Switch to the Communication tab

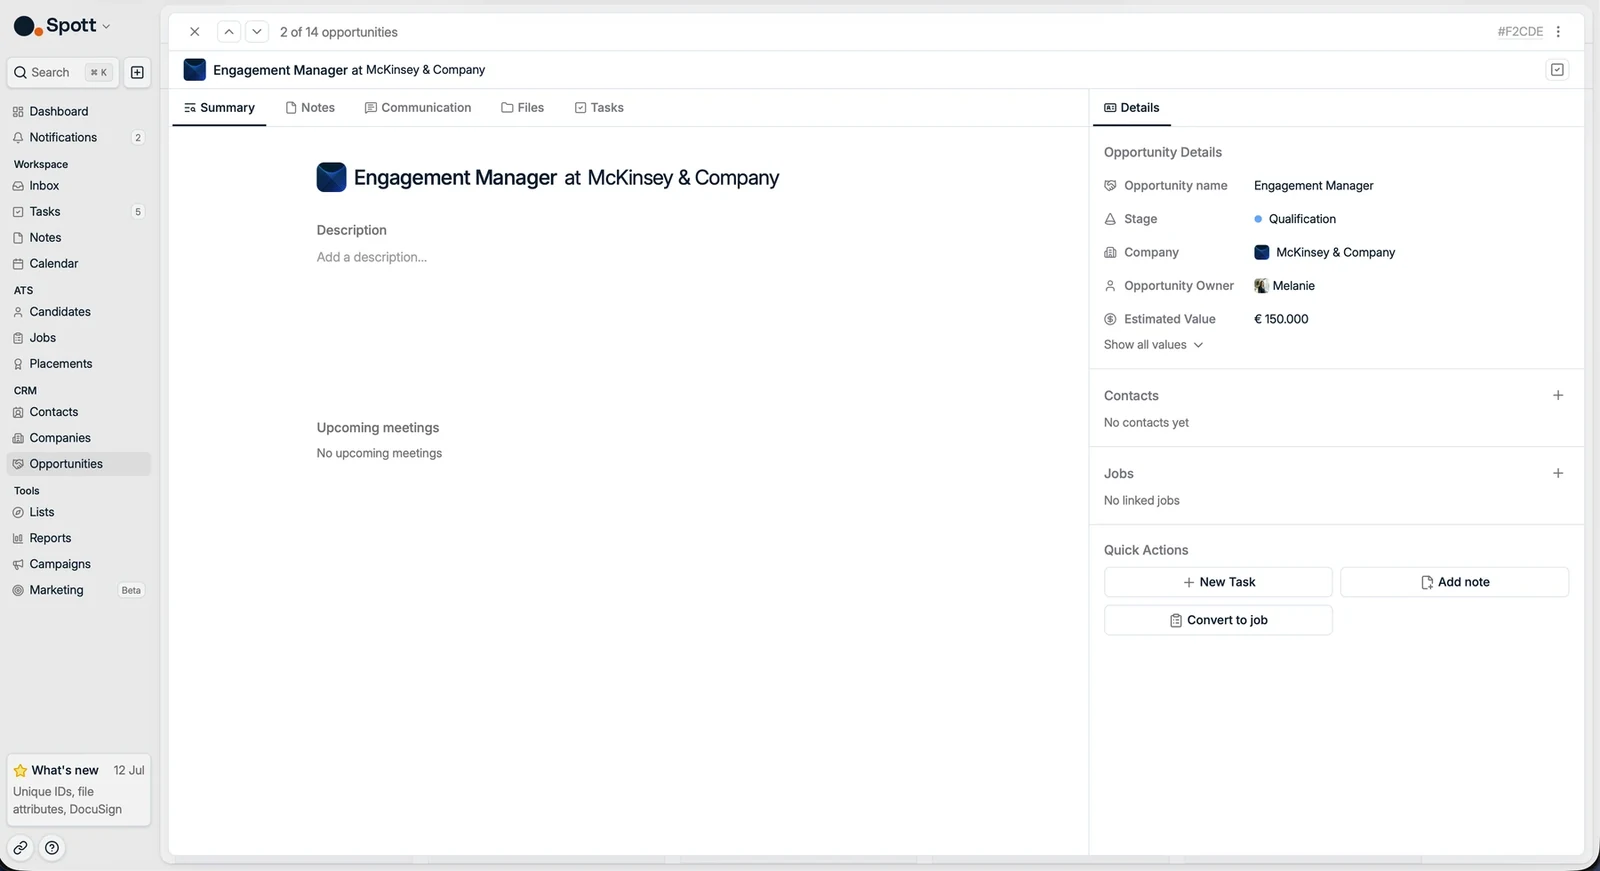click(418, 108)
